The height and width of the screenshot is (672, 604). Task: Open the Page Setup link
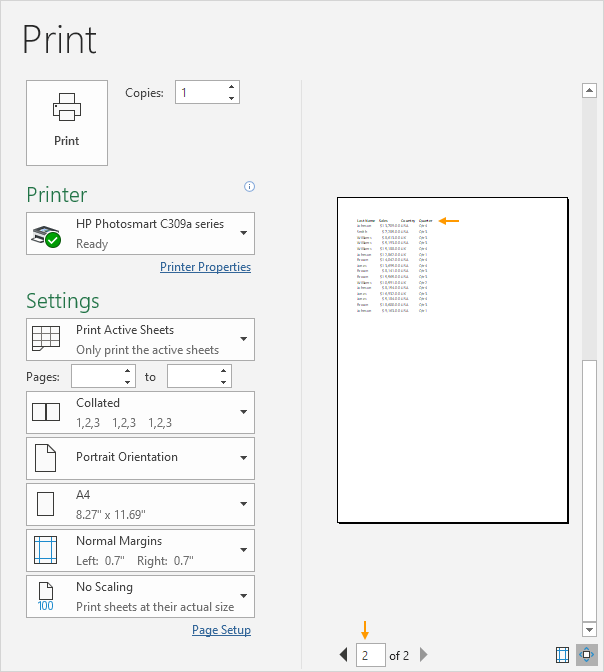221,630
